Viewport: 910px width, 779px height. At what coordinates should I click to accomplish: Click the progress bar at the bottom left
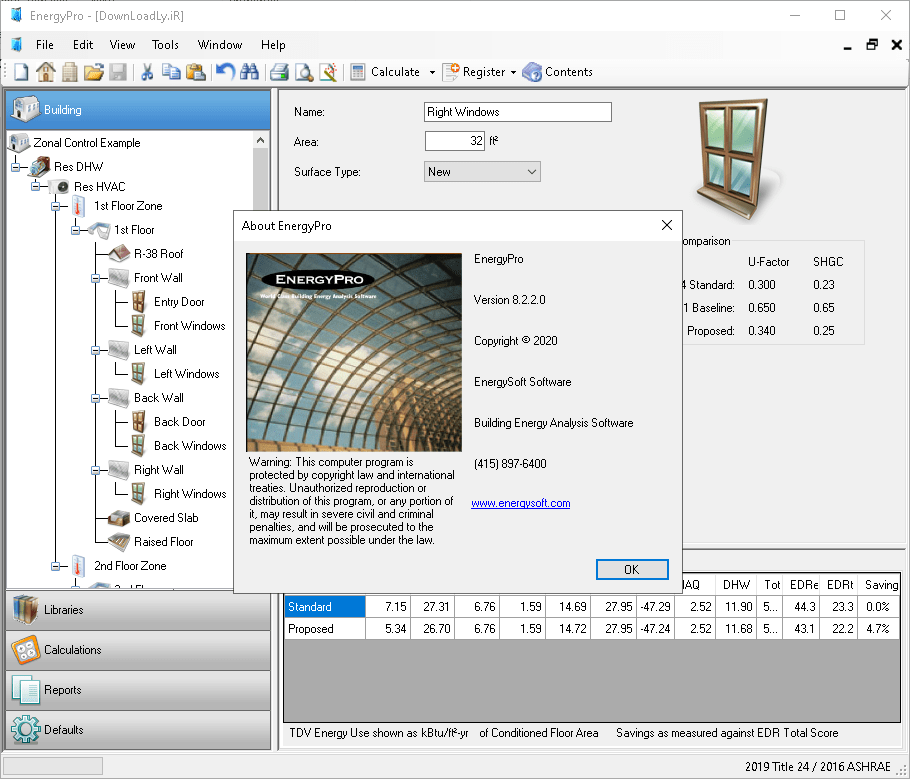pyautogui.click(x=52, y=763)
